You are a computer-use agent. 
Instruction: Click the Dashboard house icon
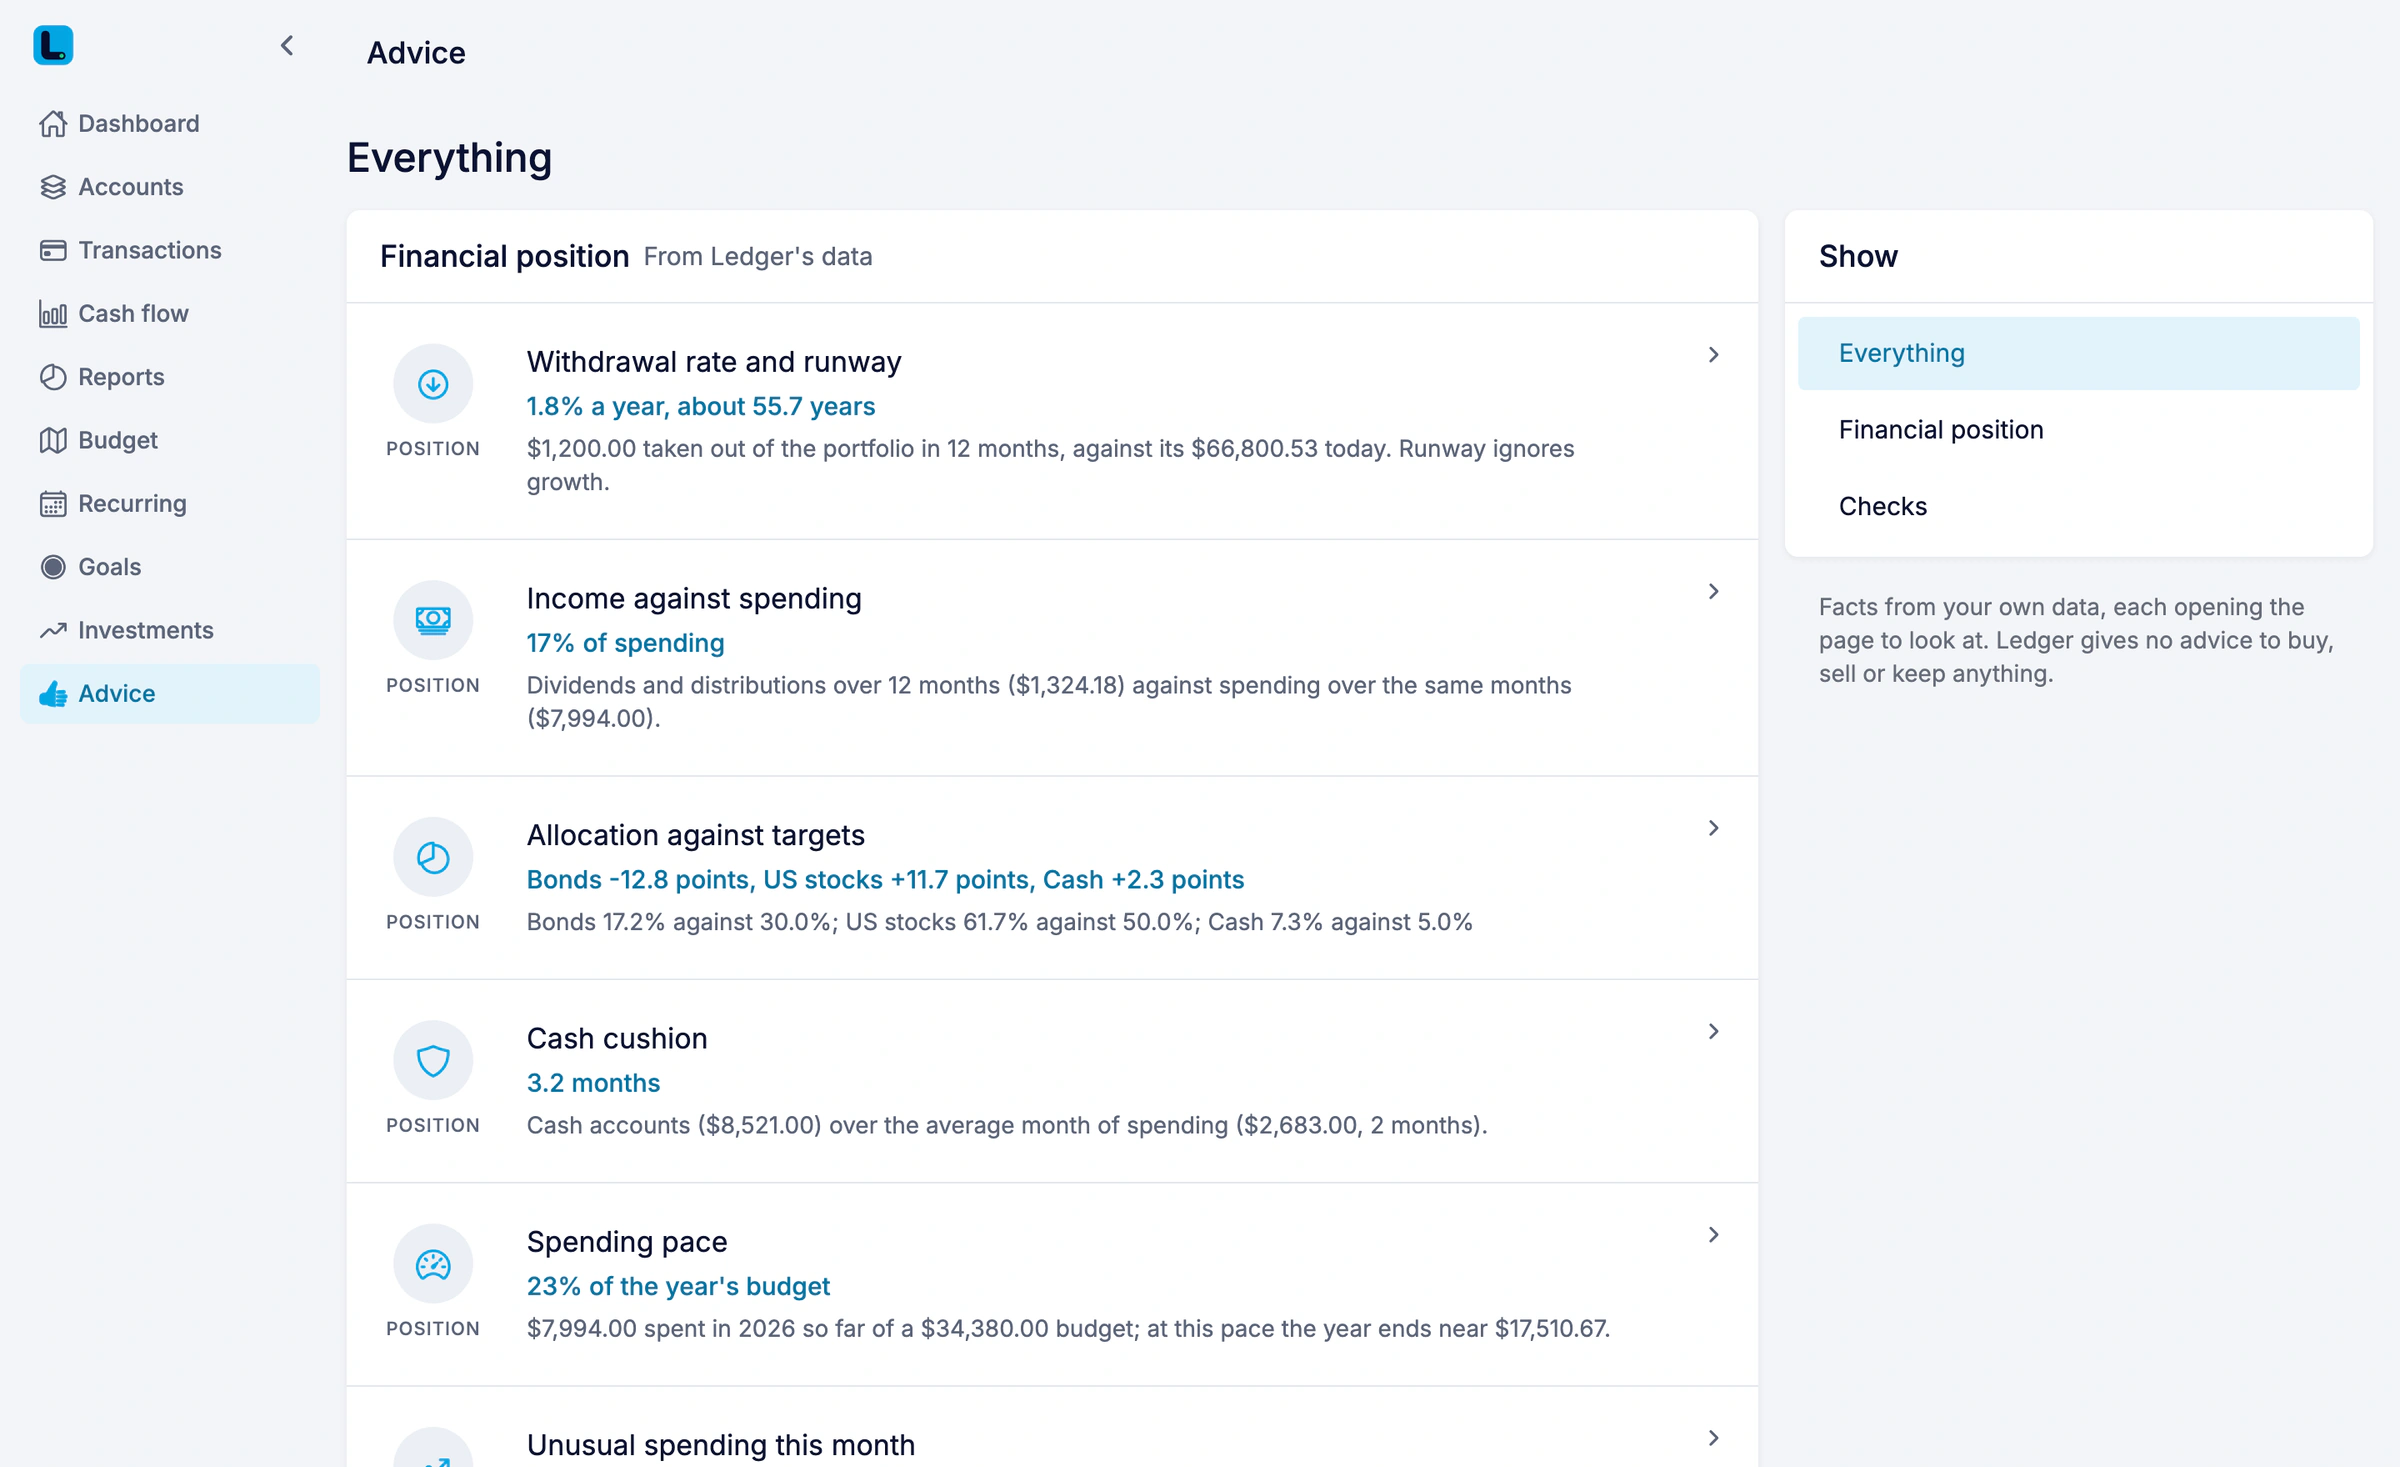[x=53, y=124]
